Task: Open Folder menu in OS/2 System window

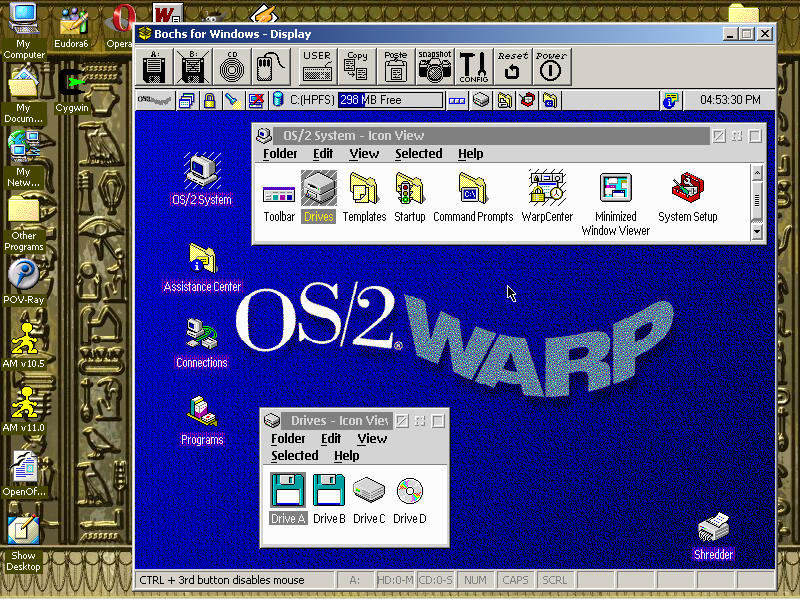Action: click(280, 154)
